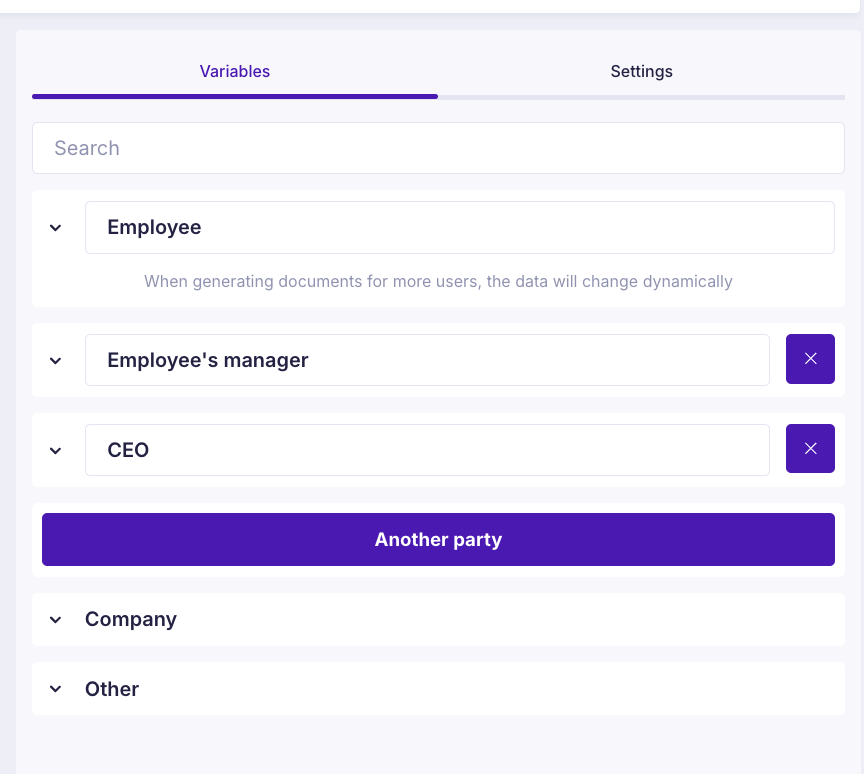Expand the Company section arrow

pos(56,620)
